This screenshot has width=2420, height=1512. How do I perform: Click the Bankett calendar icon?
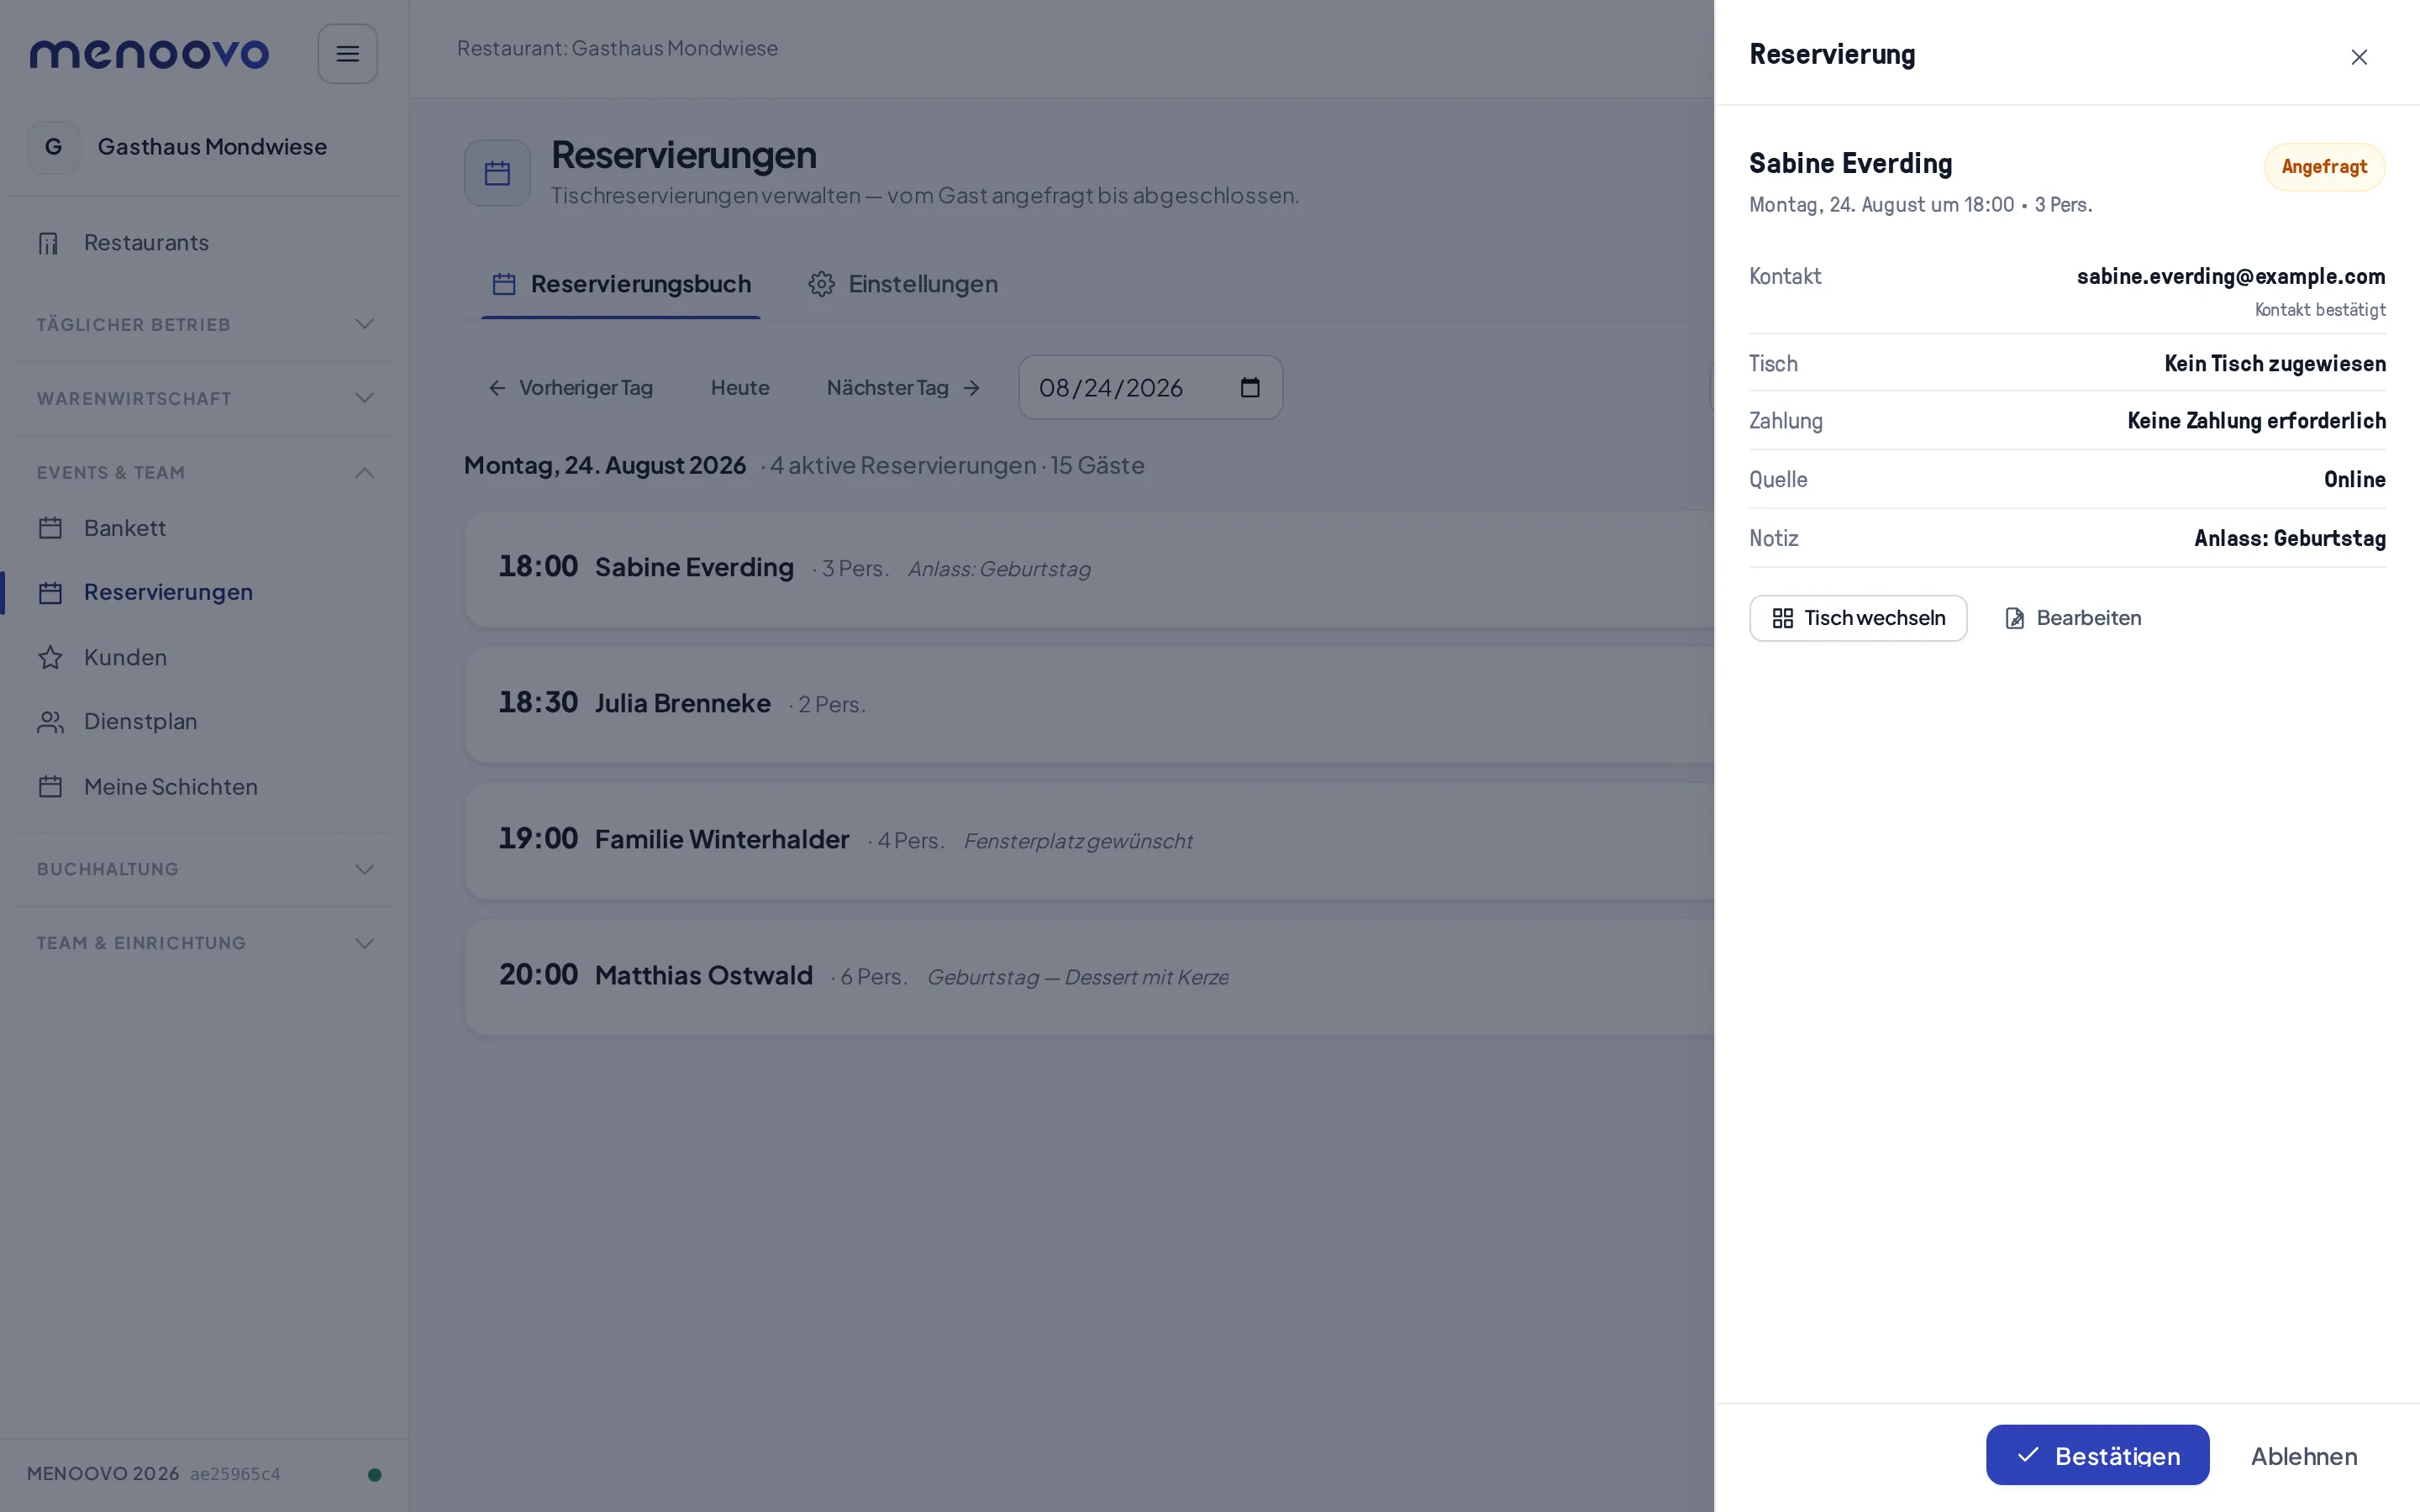50,528
